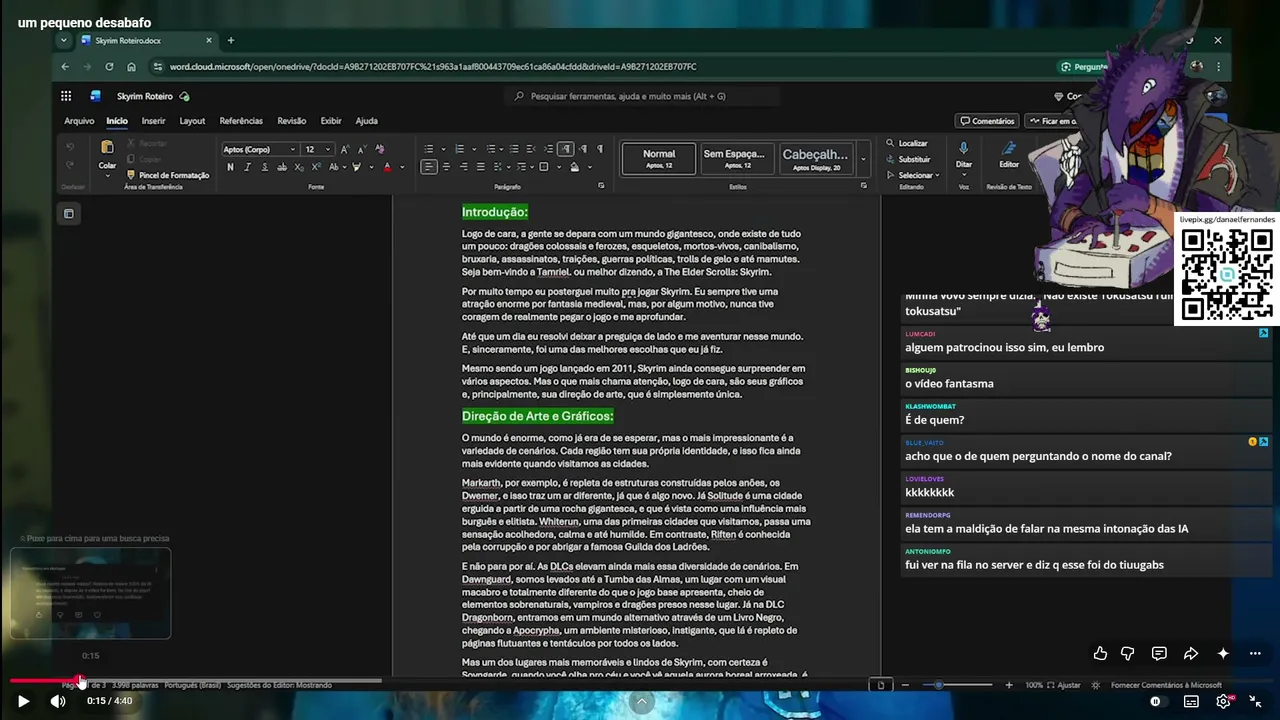
Task: Switch to the Referências tab
Action: point(241,121)
